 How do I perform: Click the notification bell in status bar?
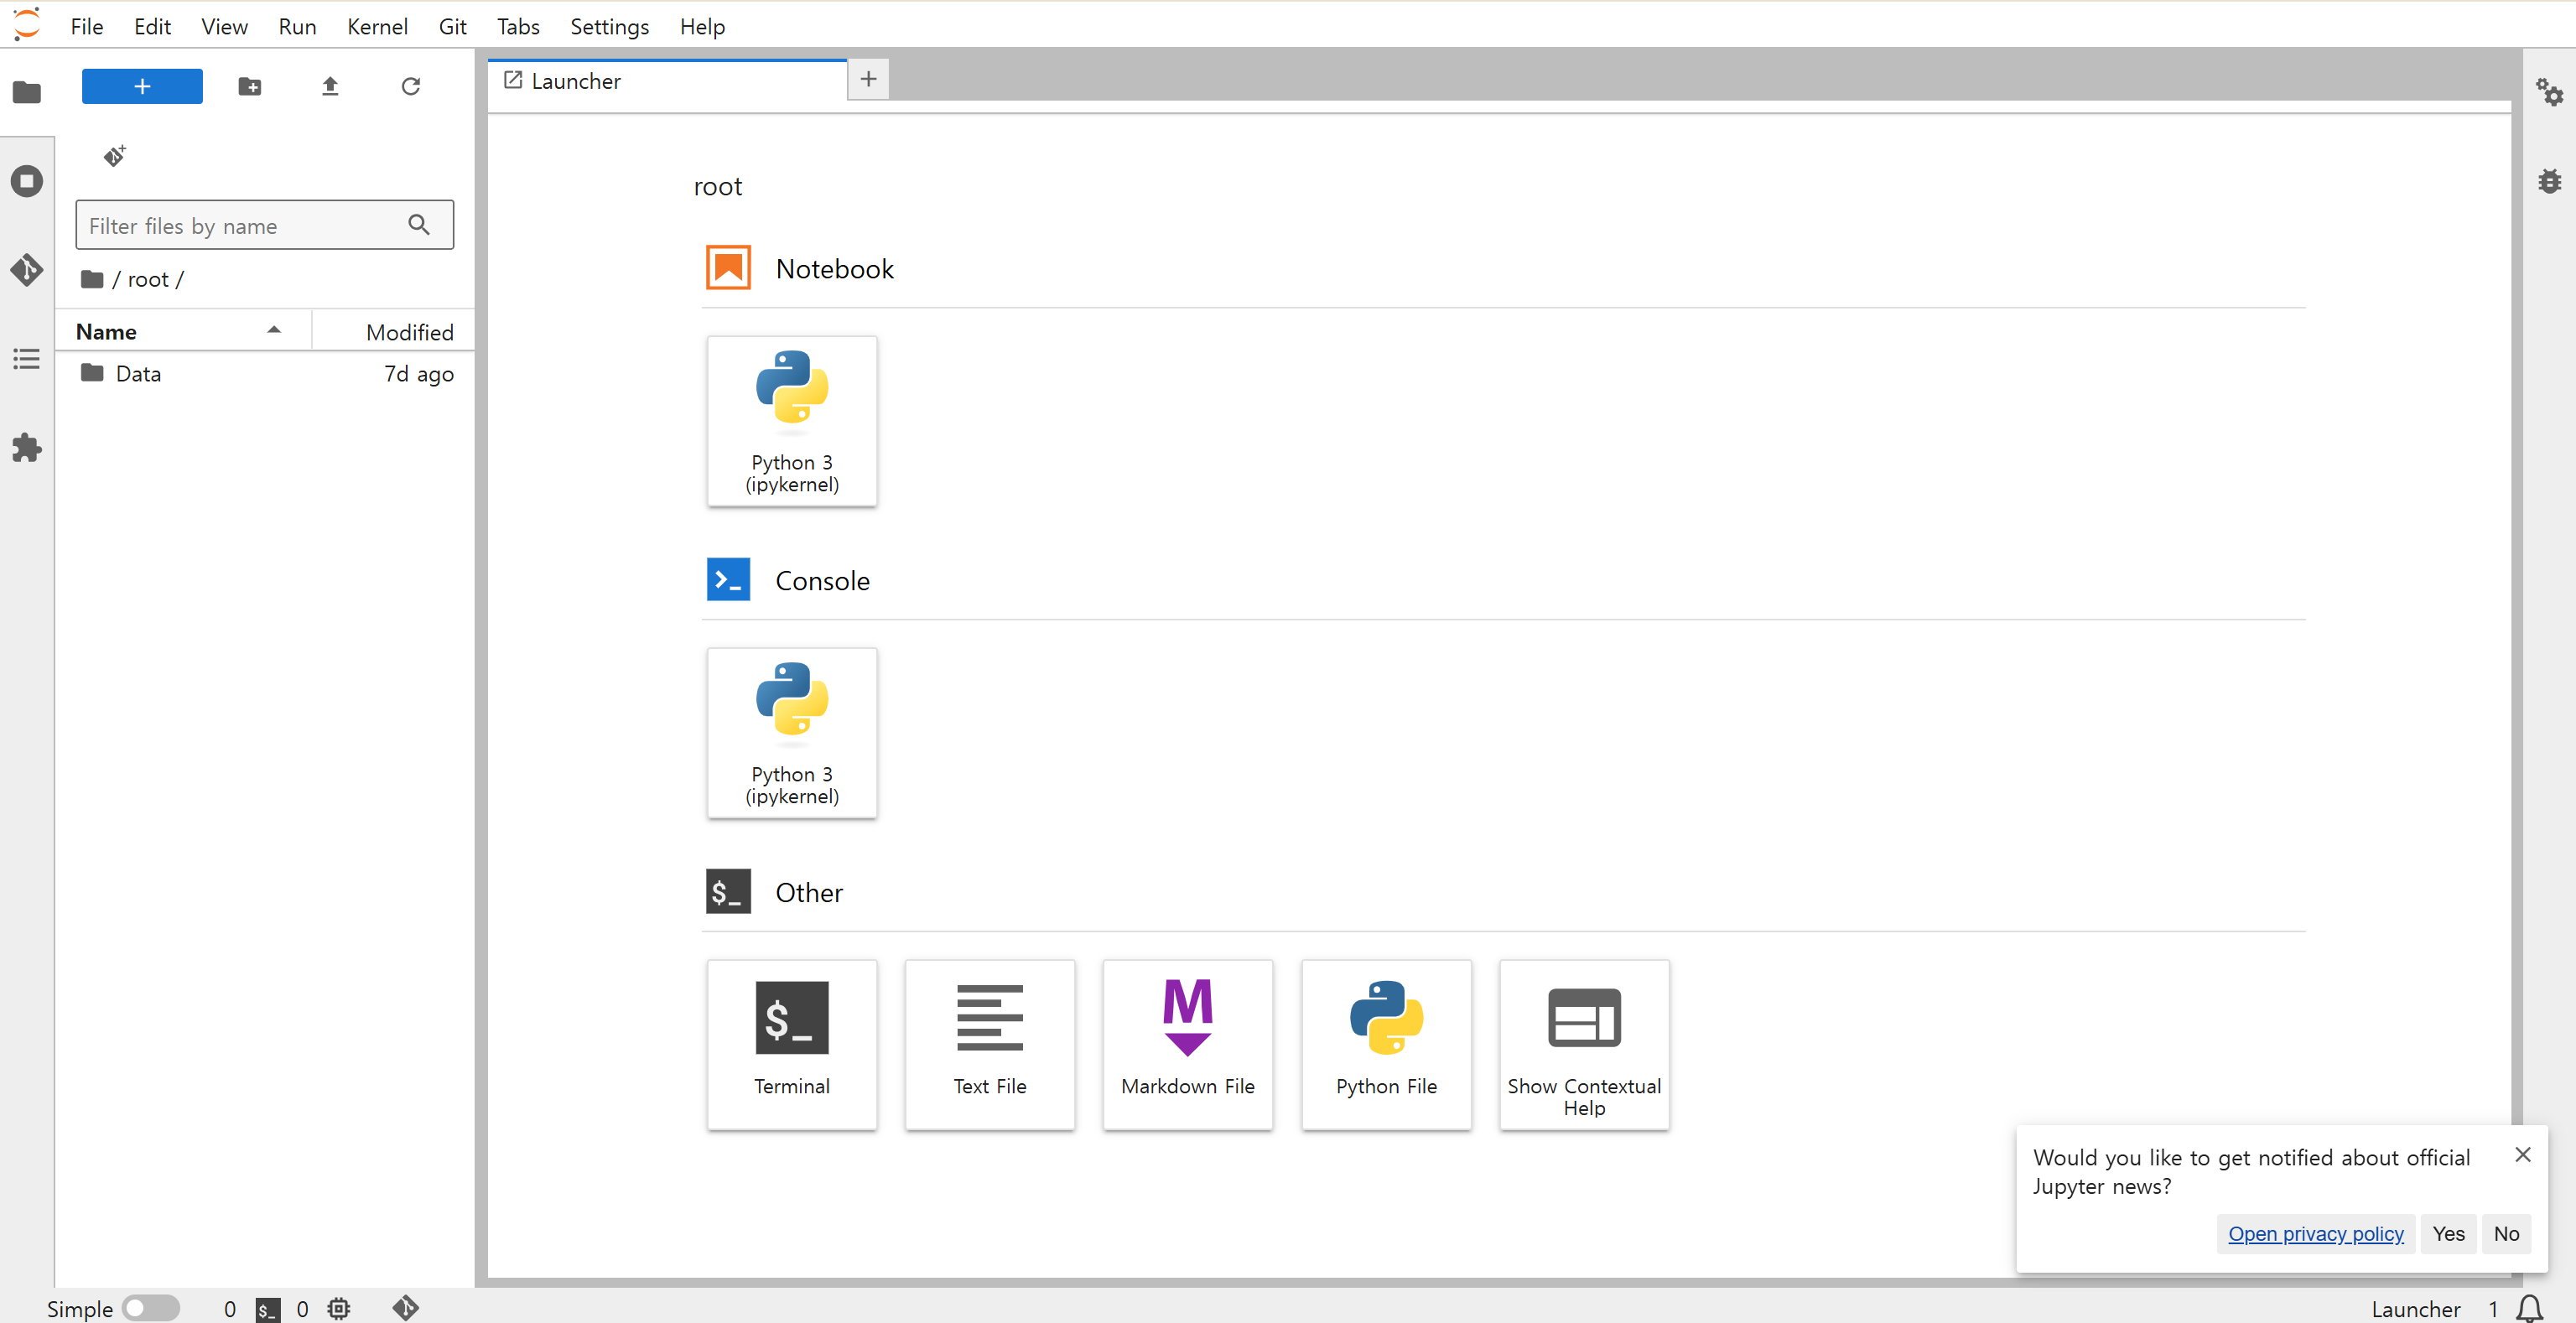click(x=2530, y=1308)
